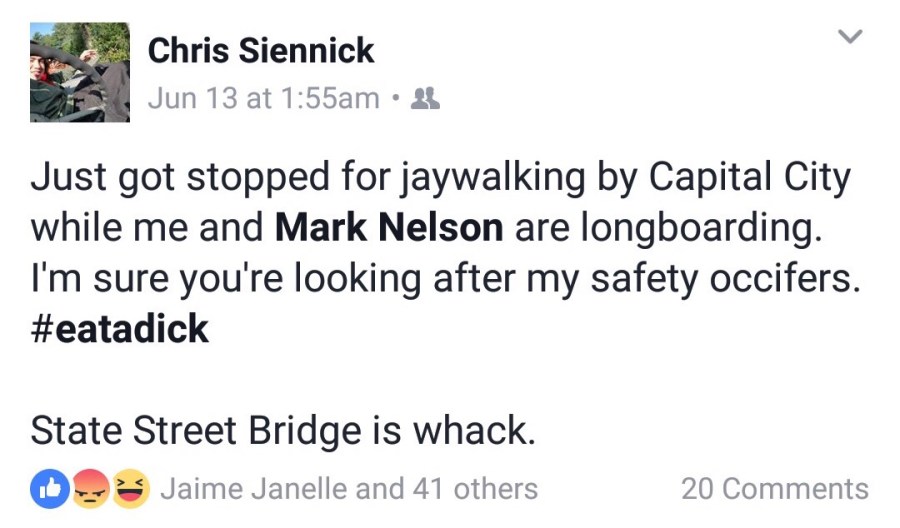Open Chris Siennick's profile picture

tap(80, 72)
